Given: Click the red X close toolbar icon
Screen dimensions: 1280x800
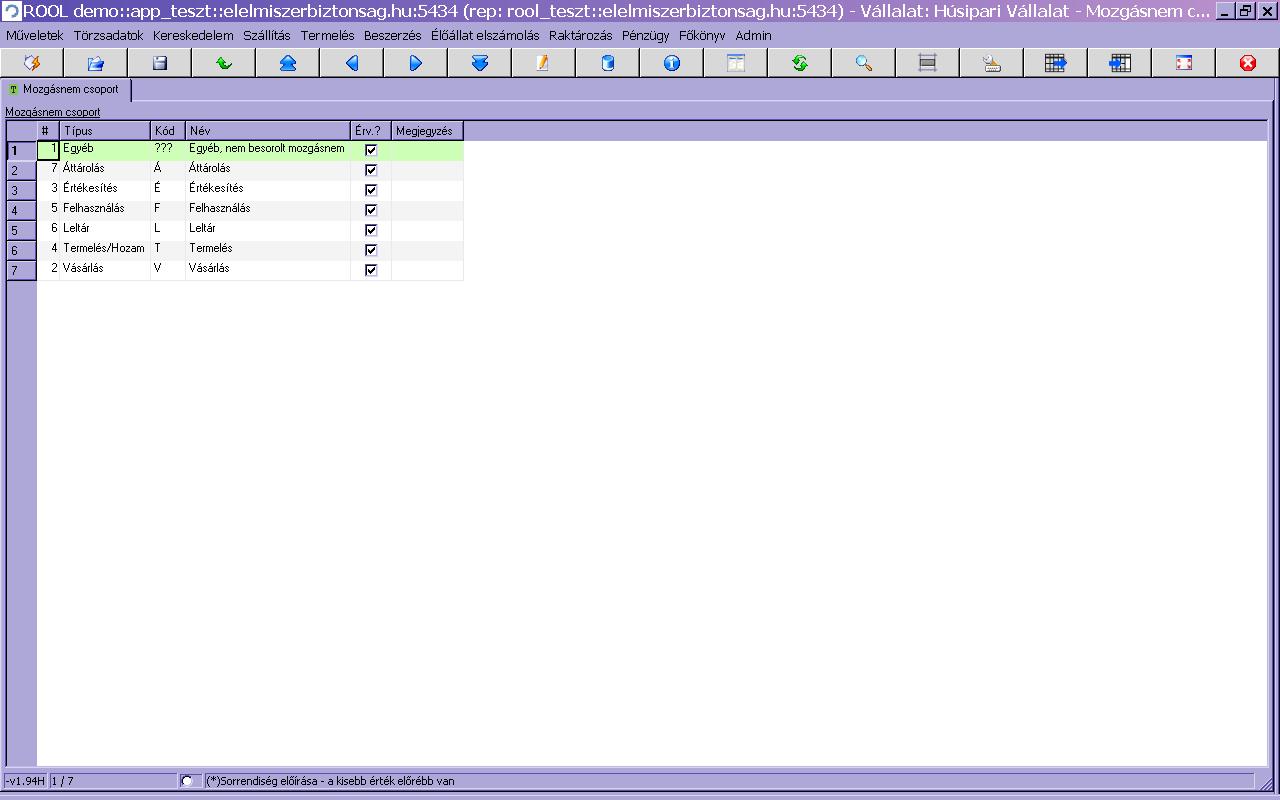Looking at the screenshot, I should click(1248, 63).
